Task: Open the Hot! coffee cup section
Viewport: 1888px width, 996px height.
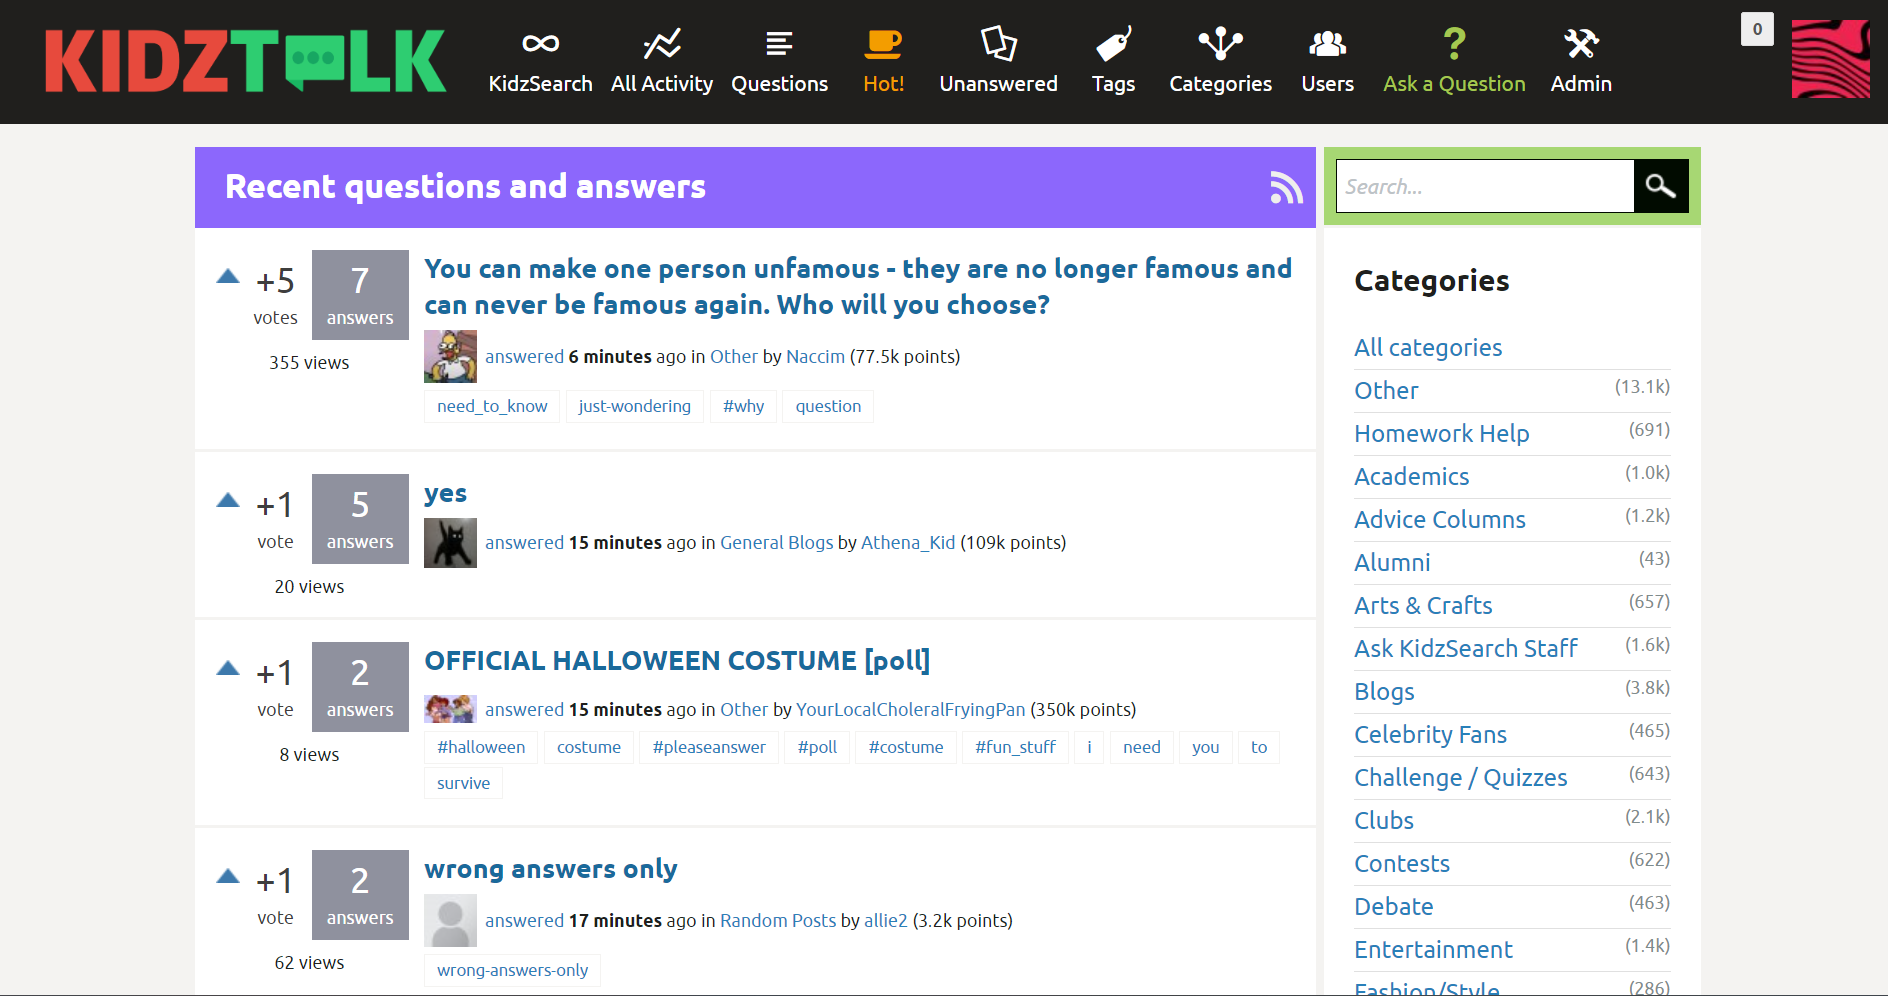Action: pos(884,61)
